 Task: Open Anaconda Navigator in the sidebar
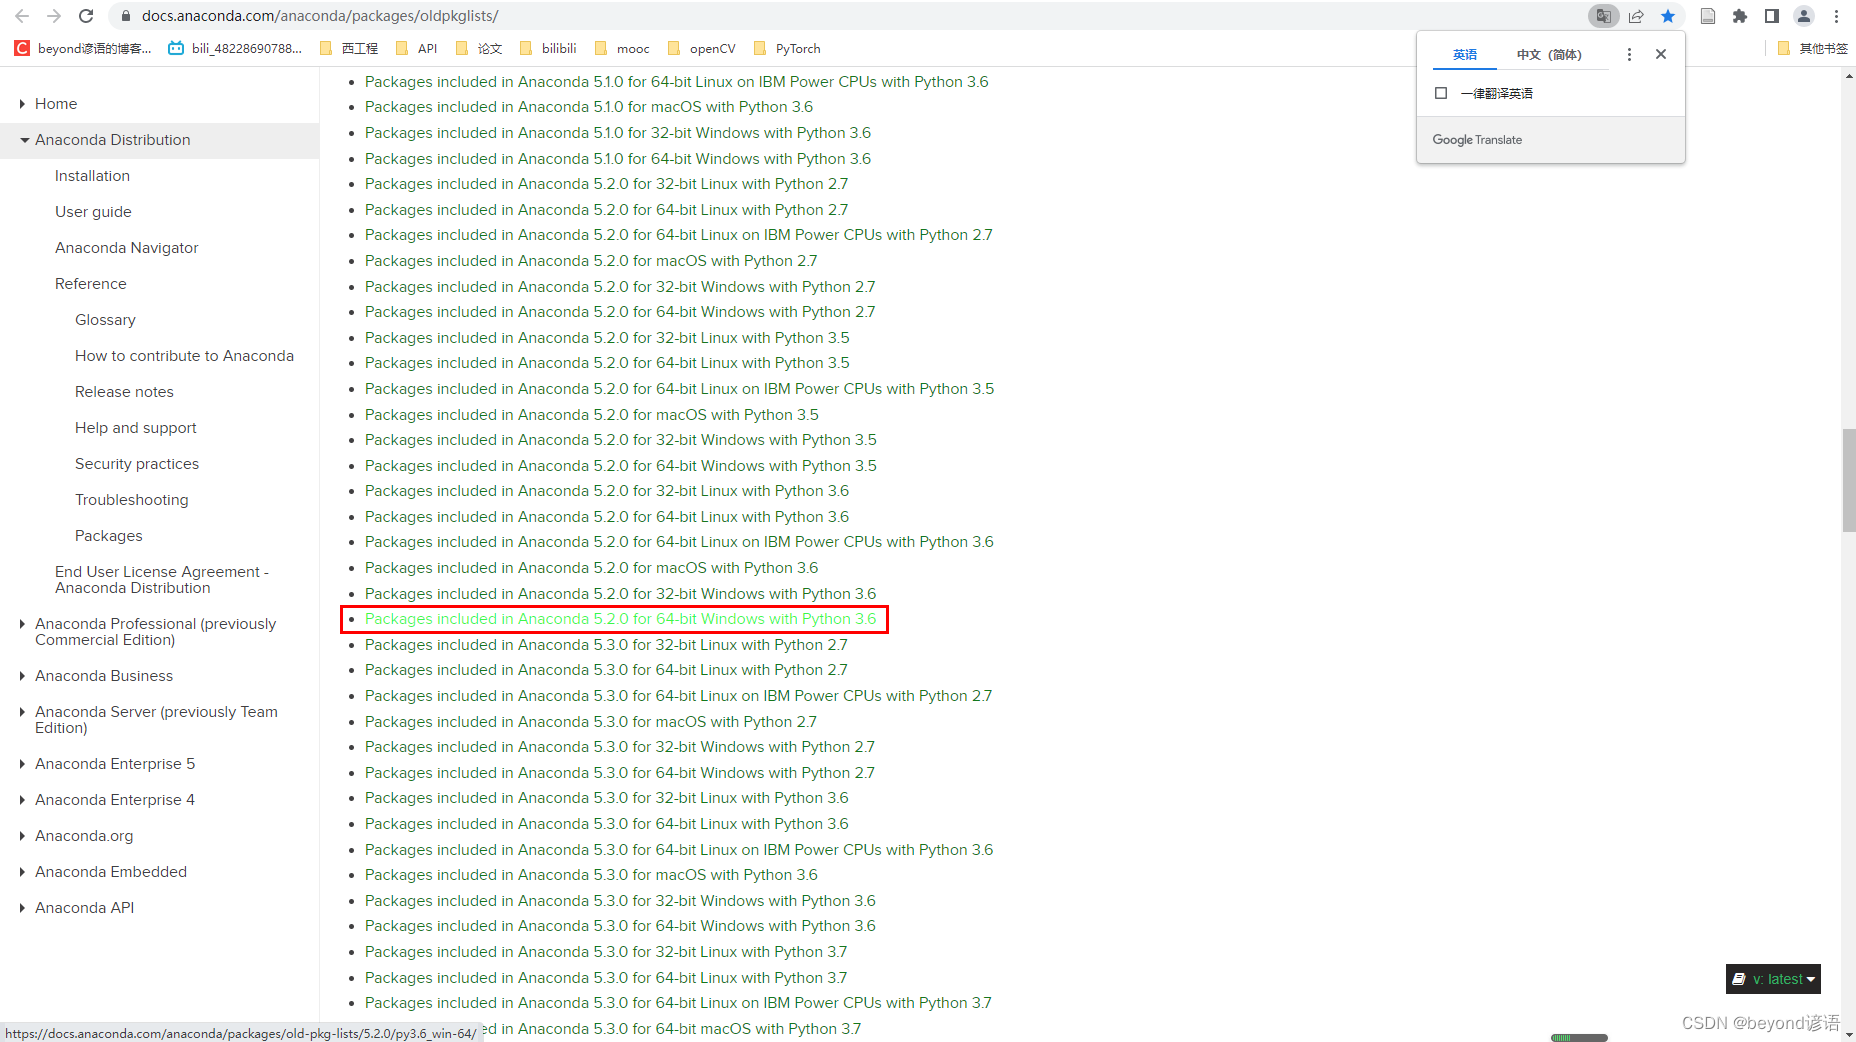pos(127,248)
